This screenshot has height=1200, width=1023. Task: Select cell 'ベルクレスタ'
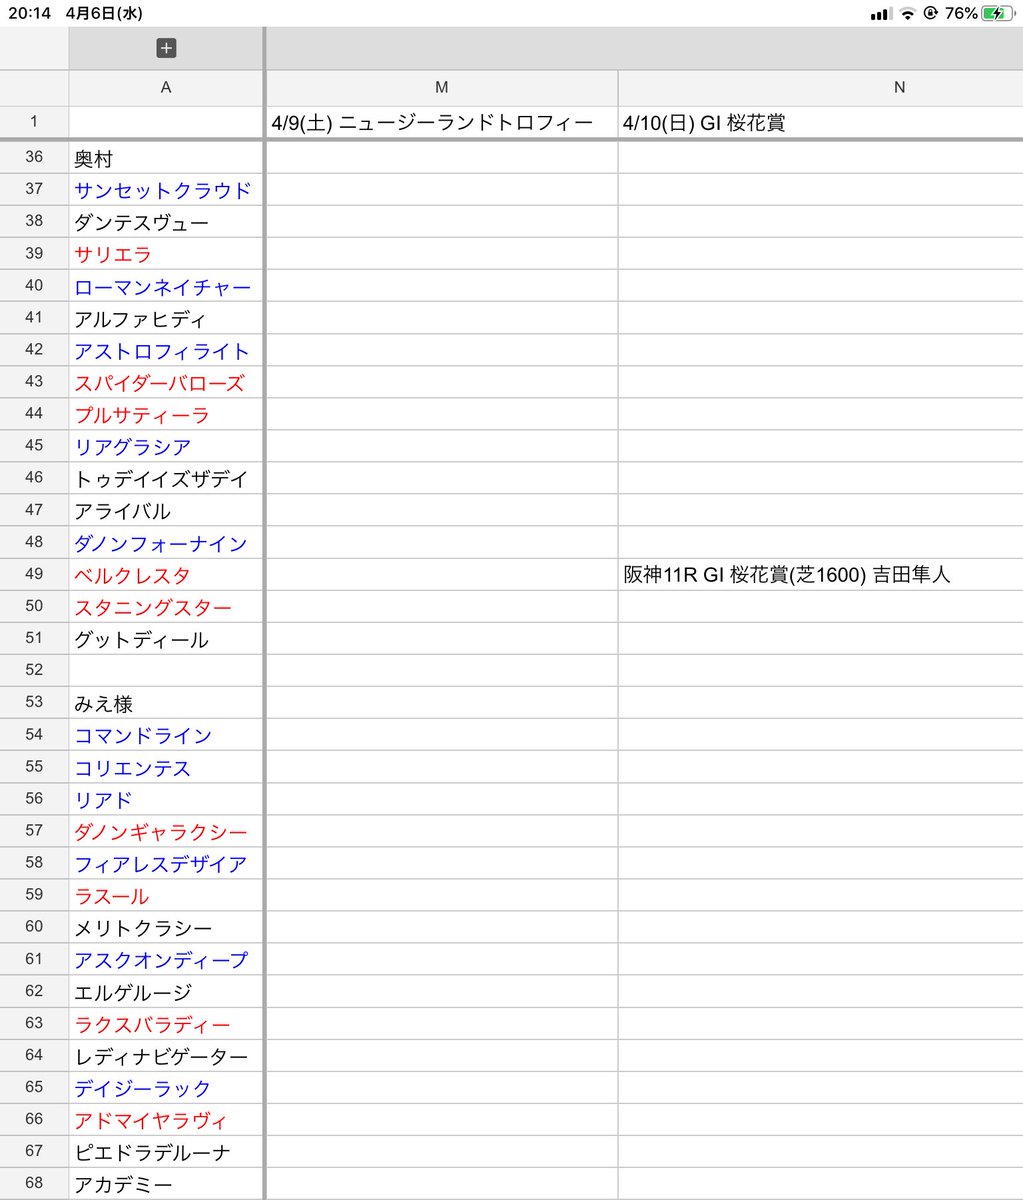click(166, 575)
